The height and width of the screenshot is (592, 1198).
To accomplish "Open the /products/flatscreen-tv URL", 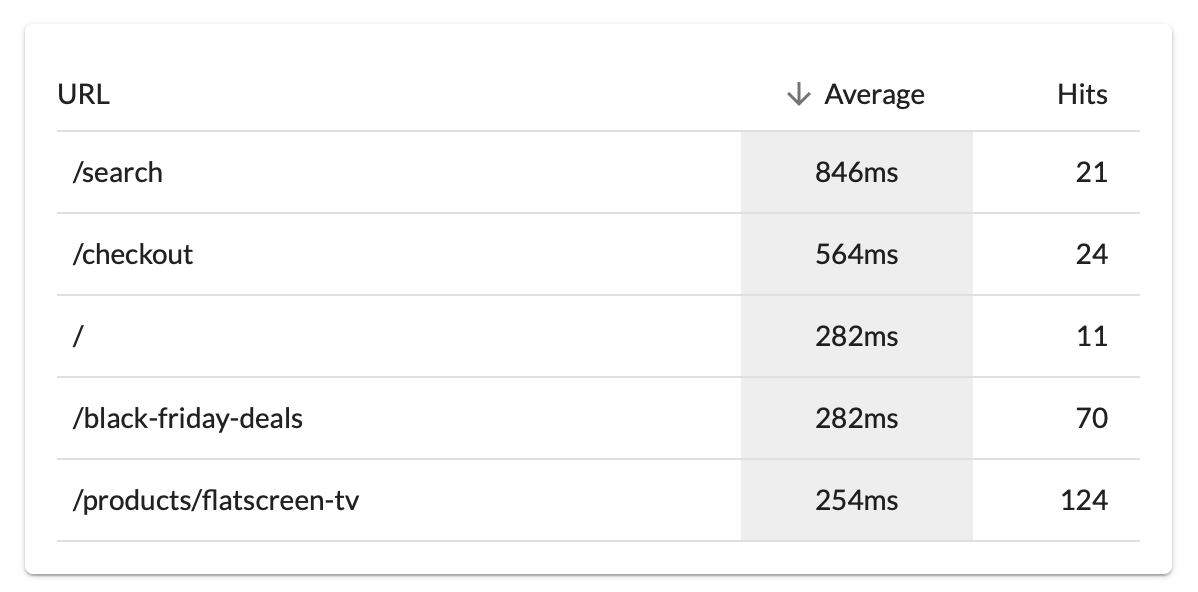I will (215, 500).
